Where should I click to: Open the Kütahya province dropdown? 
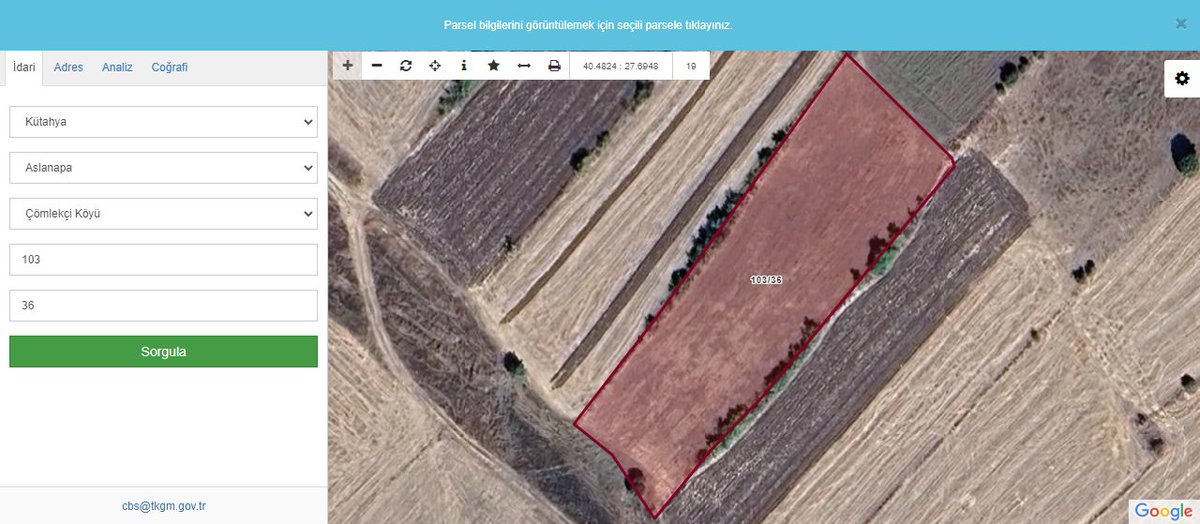pyautogui.click(x=163, y=122)
